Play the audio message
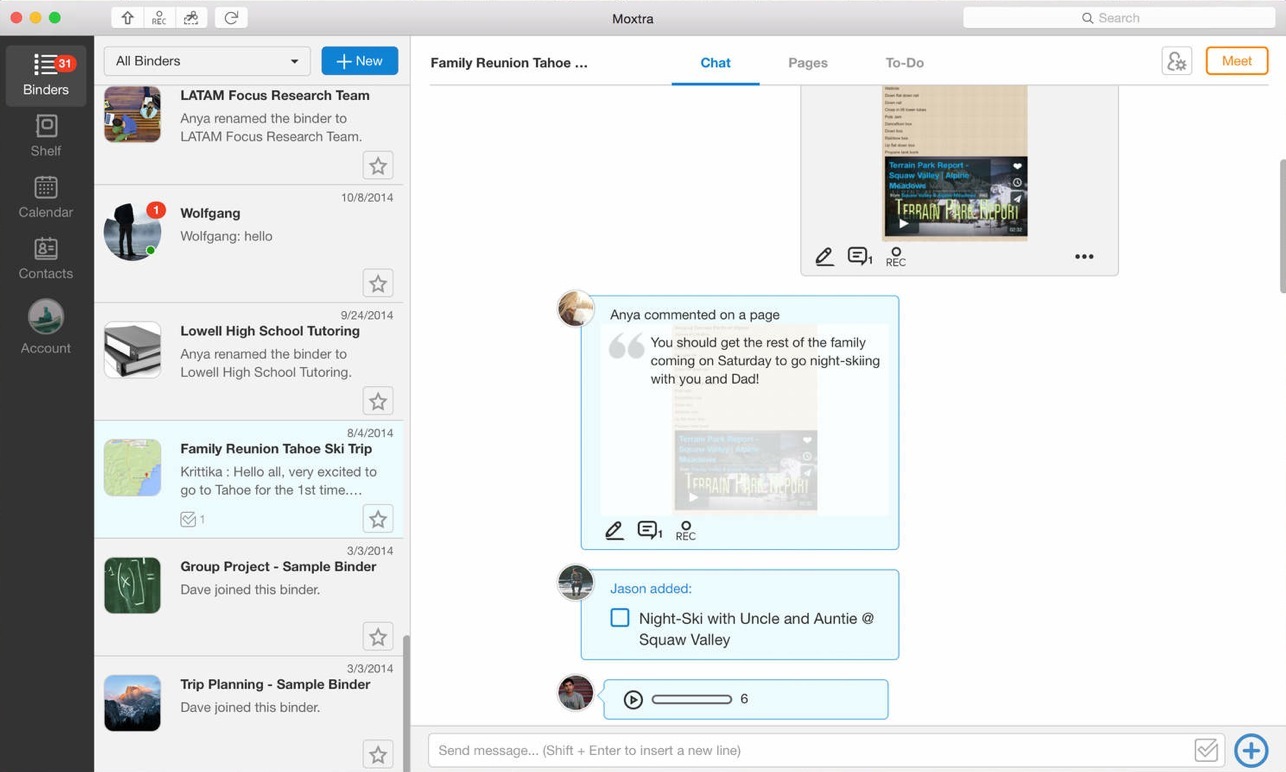The image size is (1286, 772). [x=633, y=699]
